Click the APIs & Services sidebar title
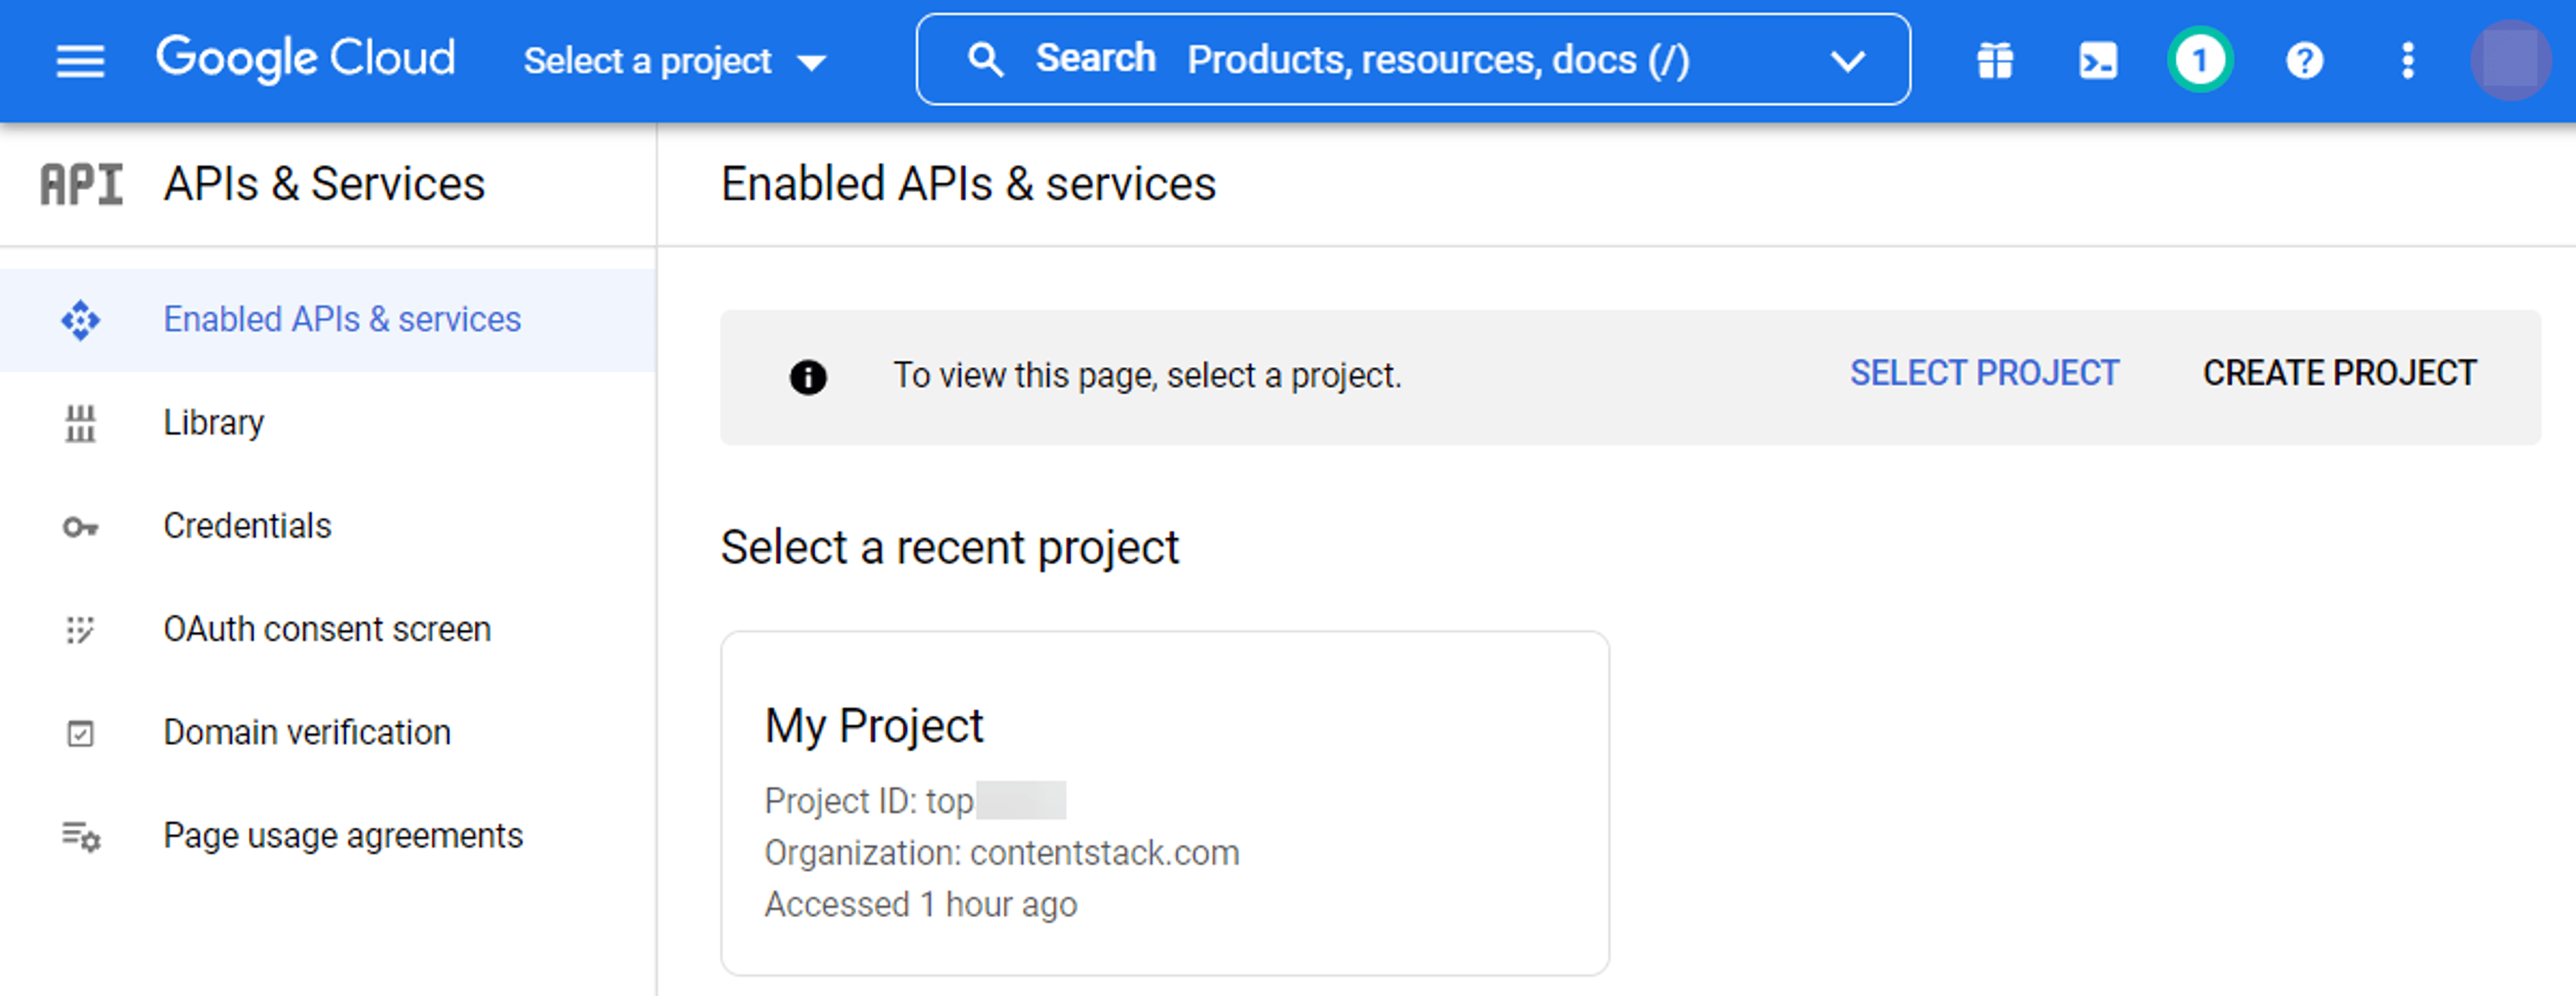This screenshot has width=2576, height=996. pyautogui.click(x=324, y=184)
